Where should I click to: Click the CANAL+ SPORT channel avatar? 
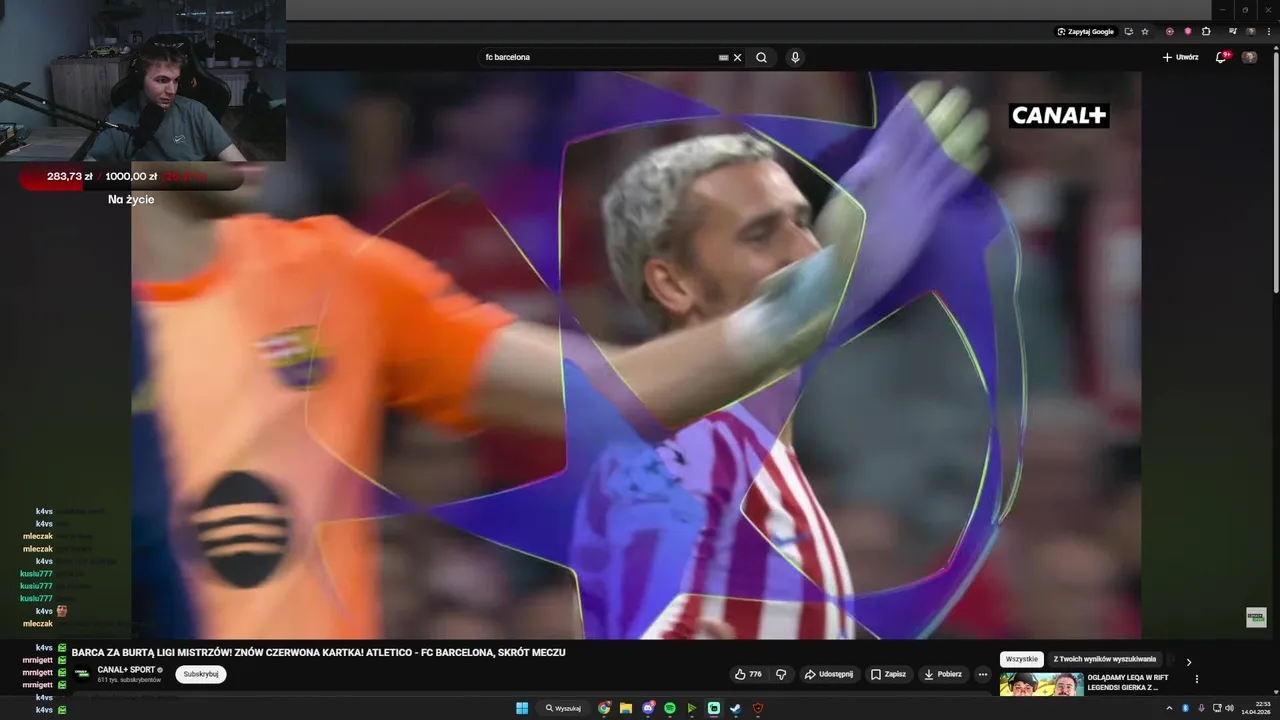(82, 674)
